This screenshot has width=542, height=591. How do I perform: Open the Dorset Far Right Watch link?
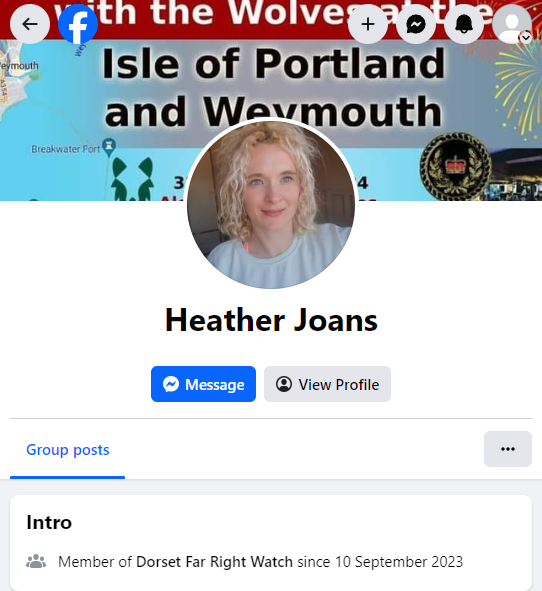[214, 562]
